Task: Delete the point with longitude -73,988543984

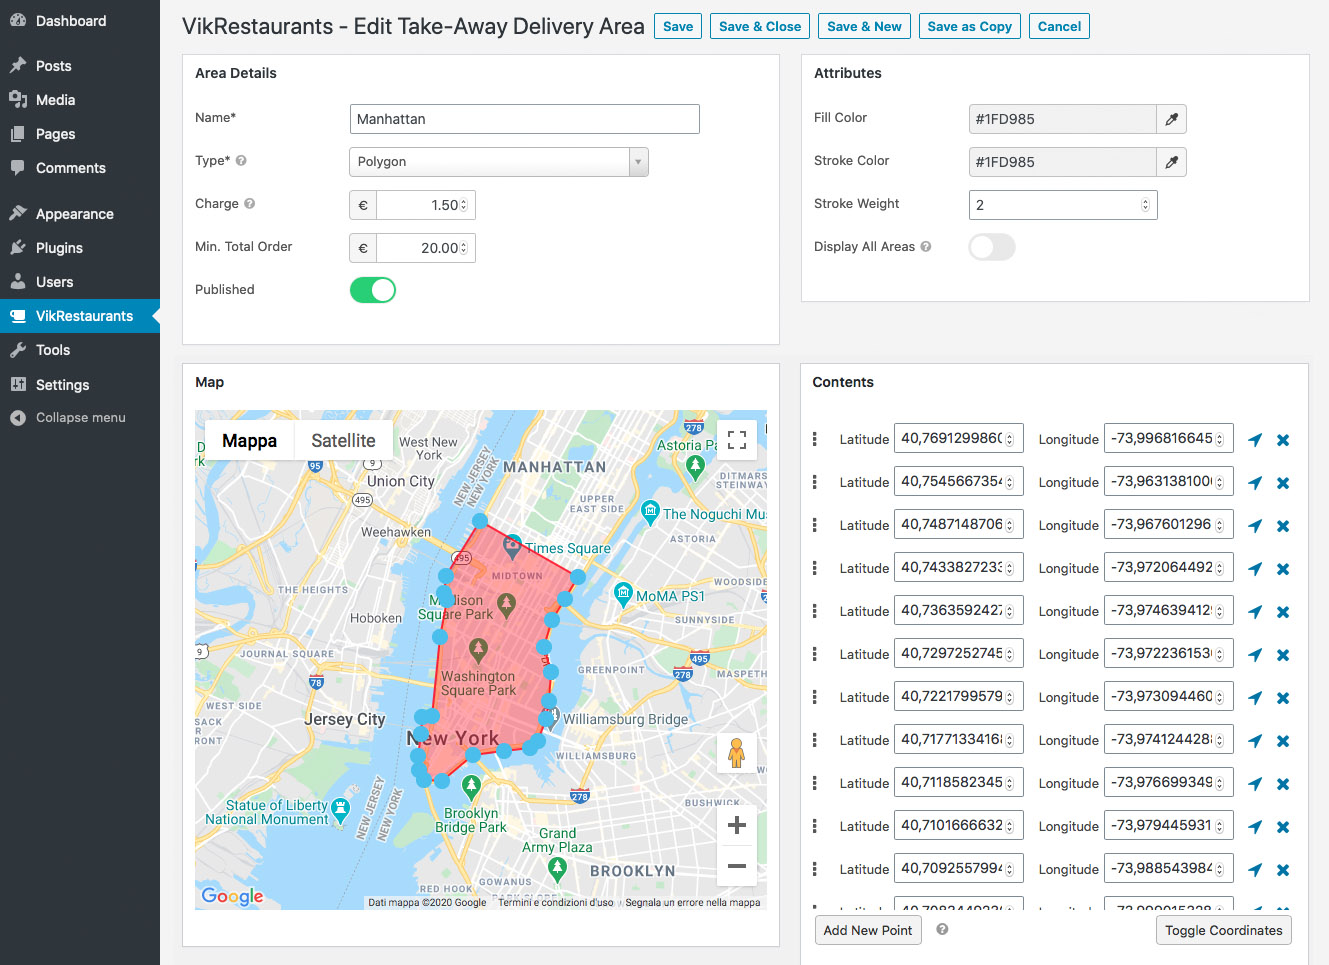Action: click(x=1283, y=870)
